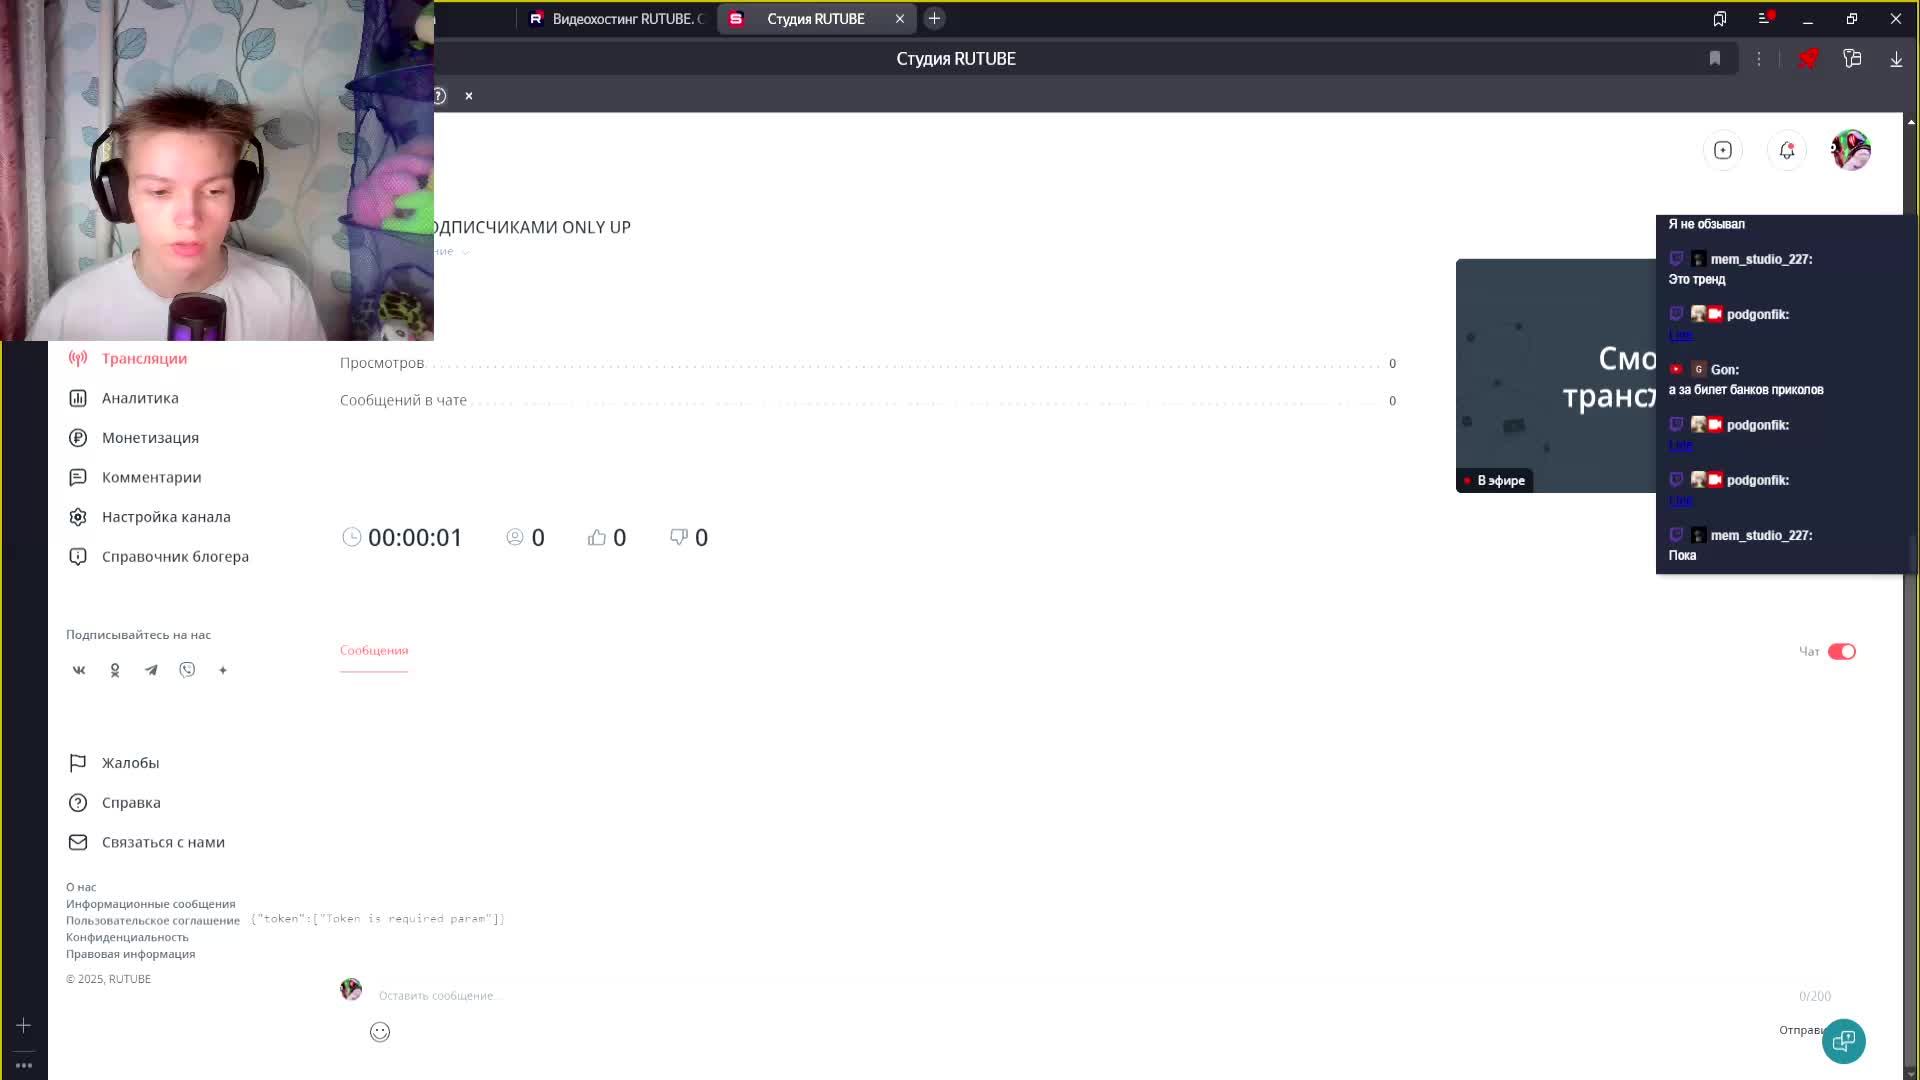Click the Пользовательское соглашение link

pos(153,920)
